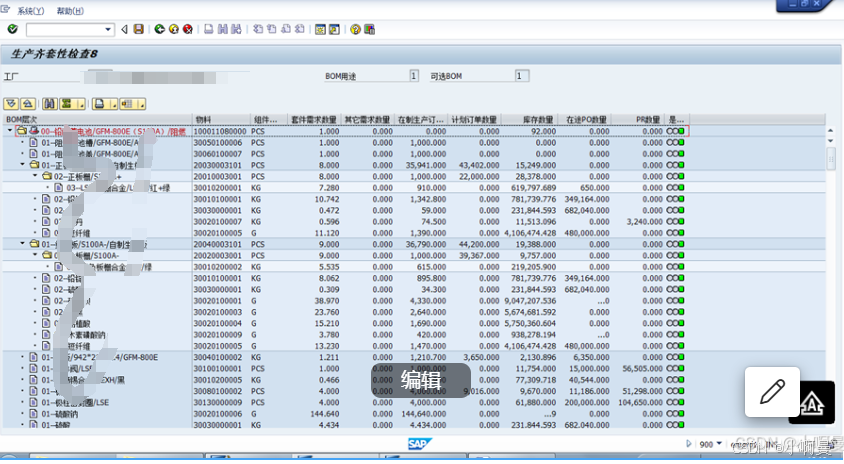
Task: Click into the command input field
Action: [65, 29]
